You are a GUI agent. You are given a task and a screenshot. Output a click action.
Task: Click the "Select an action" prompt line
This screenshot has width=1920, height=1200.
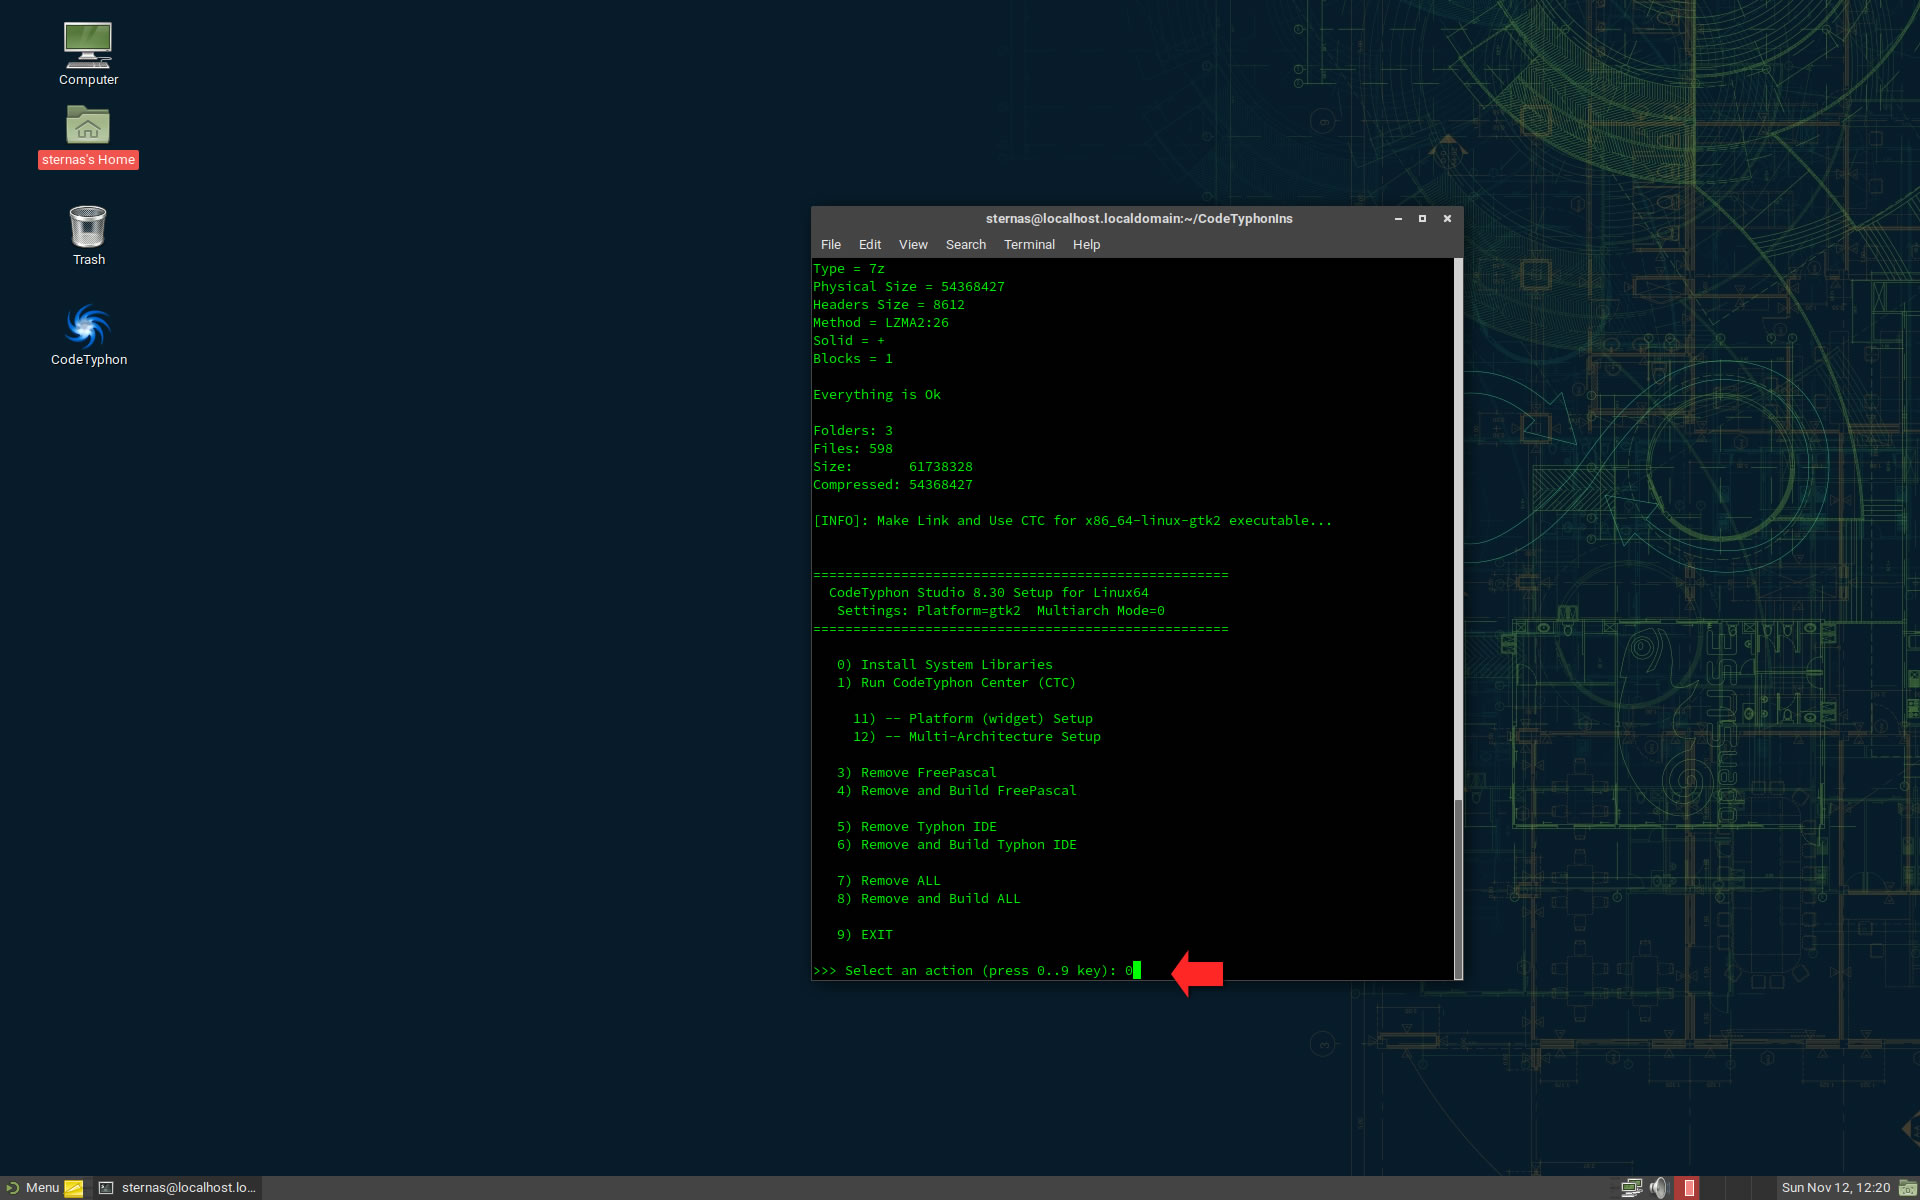976,971
